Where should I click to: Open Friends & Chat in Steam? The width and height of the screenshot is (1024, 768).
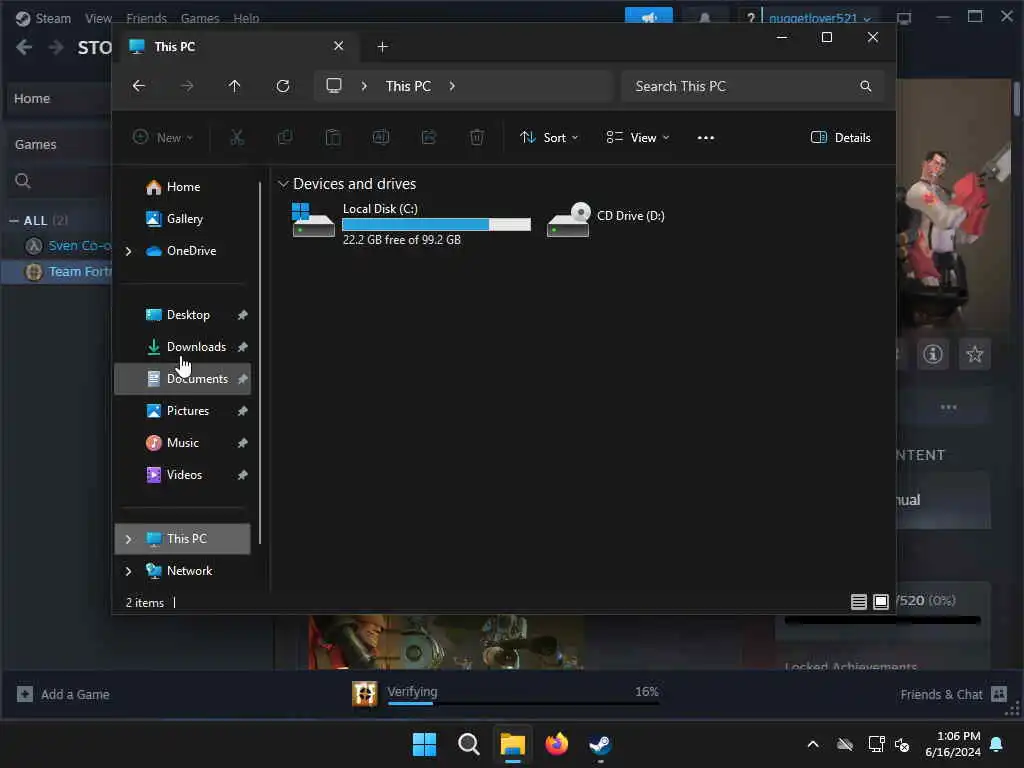click(x=953, y=694)
